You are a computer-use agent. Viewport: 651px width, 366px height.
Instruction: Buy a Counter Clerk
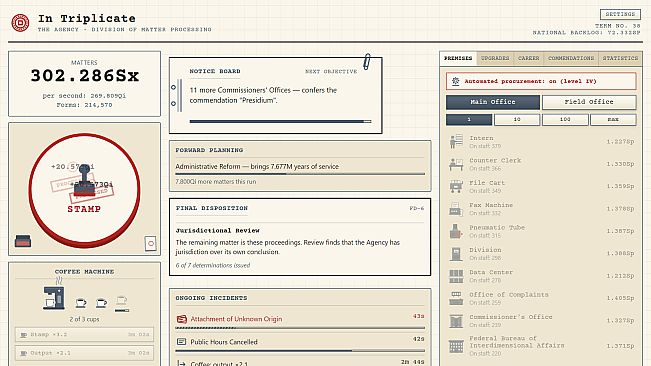541,164
